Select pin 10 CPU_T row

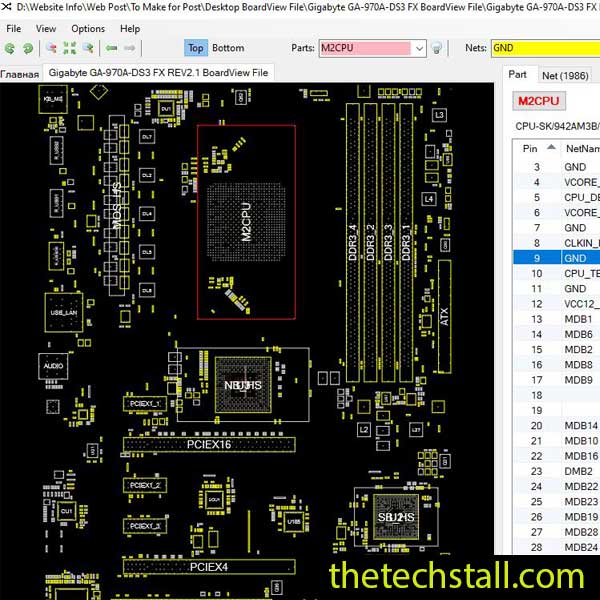pos(557,274)
